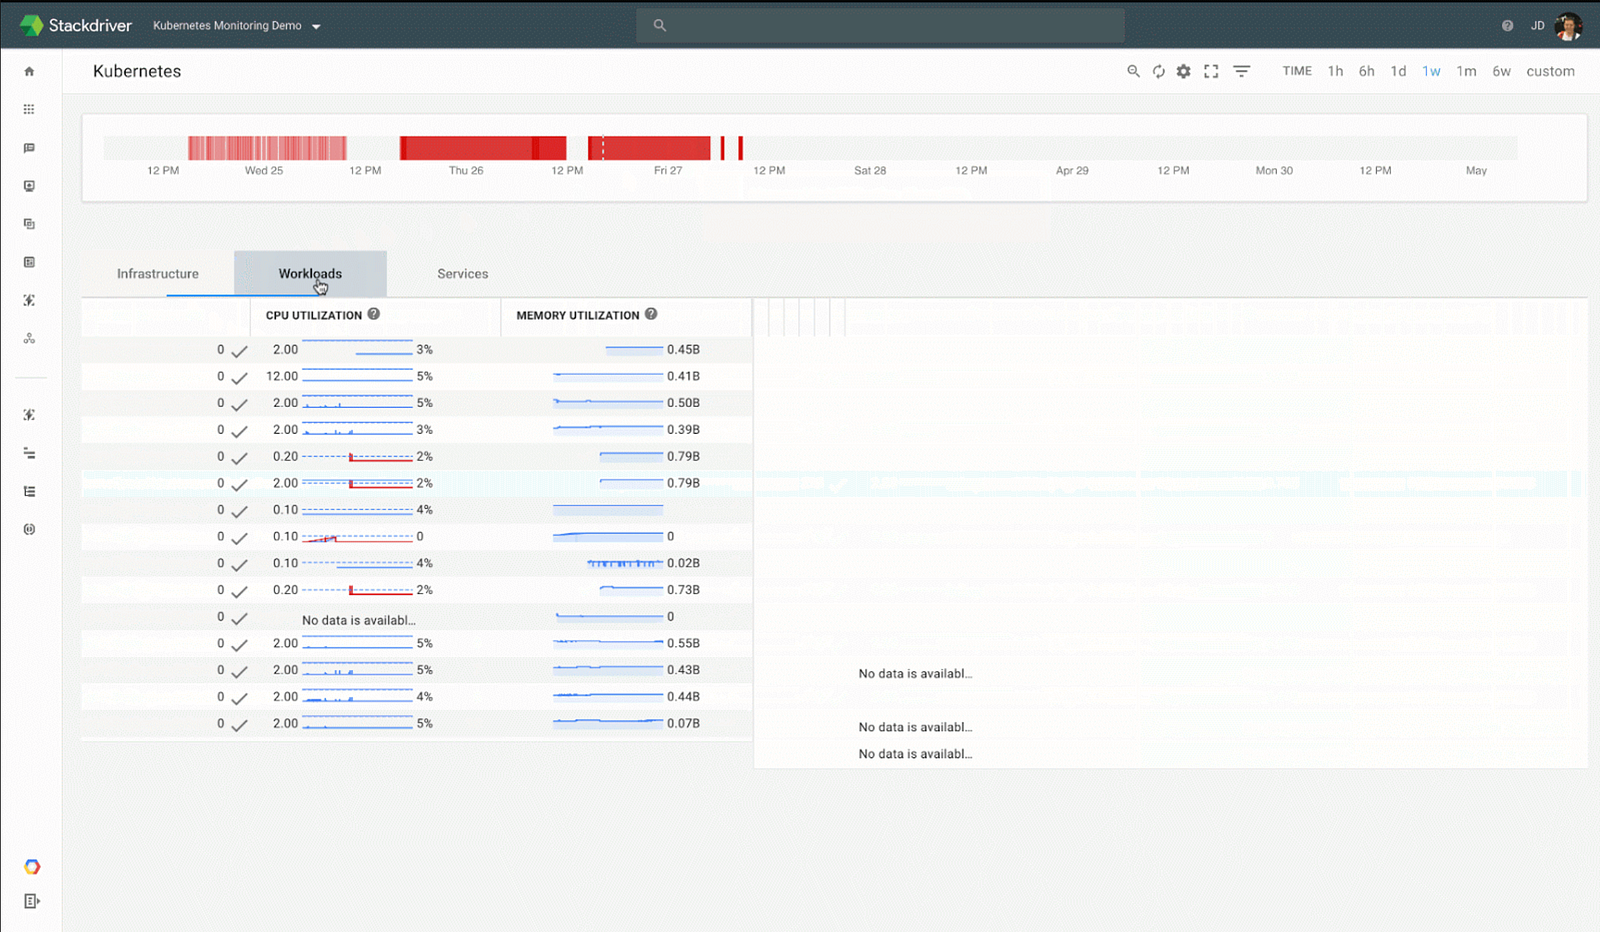Viewport: 1600px width, 932px height.
Task: Click the 12.00 CPU value
Action: pos(282,376)
